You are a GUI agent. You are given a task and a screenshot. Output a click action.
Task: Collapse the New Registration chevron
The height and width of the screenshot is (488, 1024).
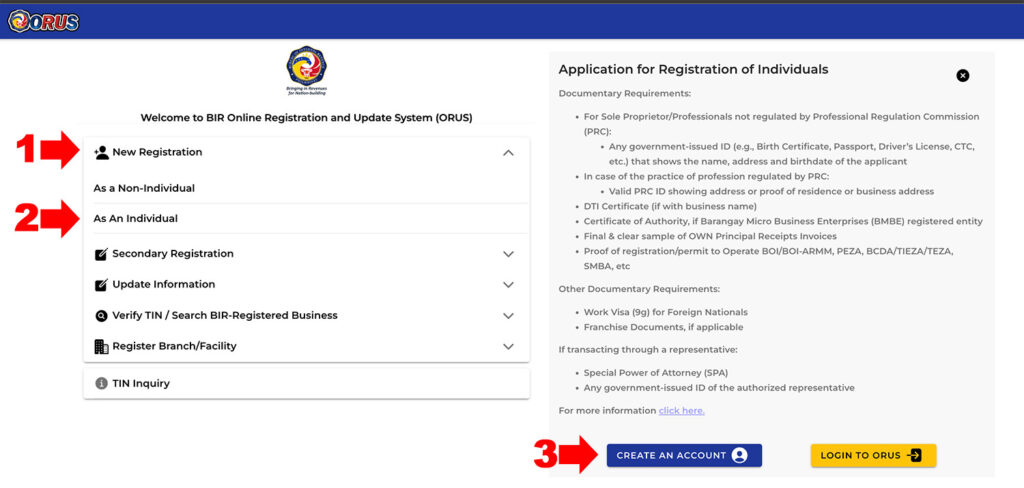click(x=509, y=153)
